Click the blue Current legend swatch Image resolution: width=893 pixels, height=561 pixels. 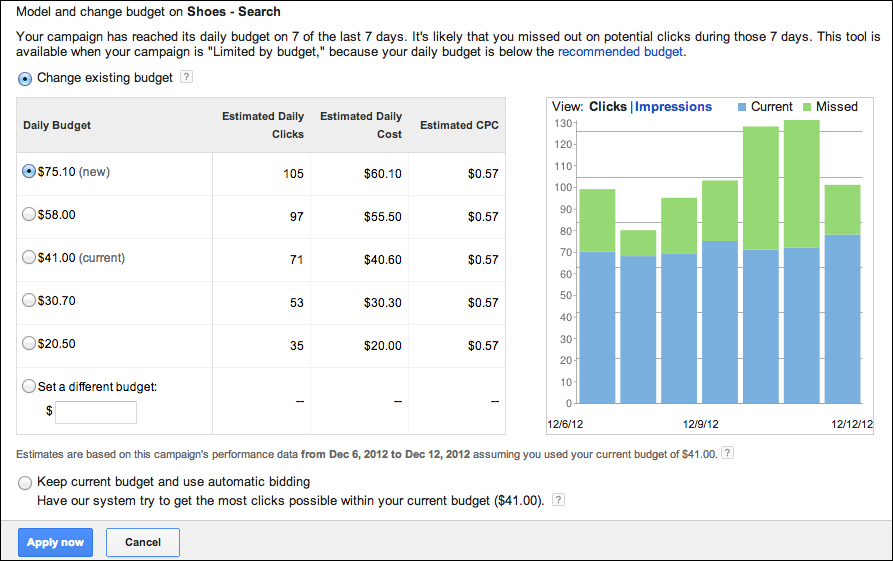tap(741, 107)
